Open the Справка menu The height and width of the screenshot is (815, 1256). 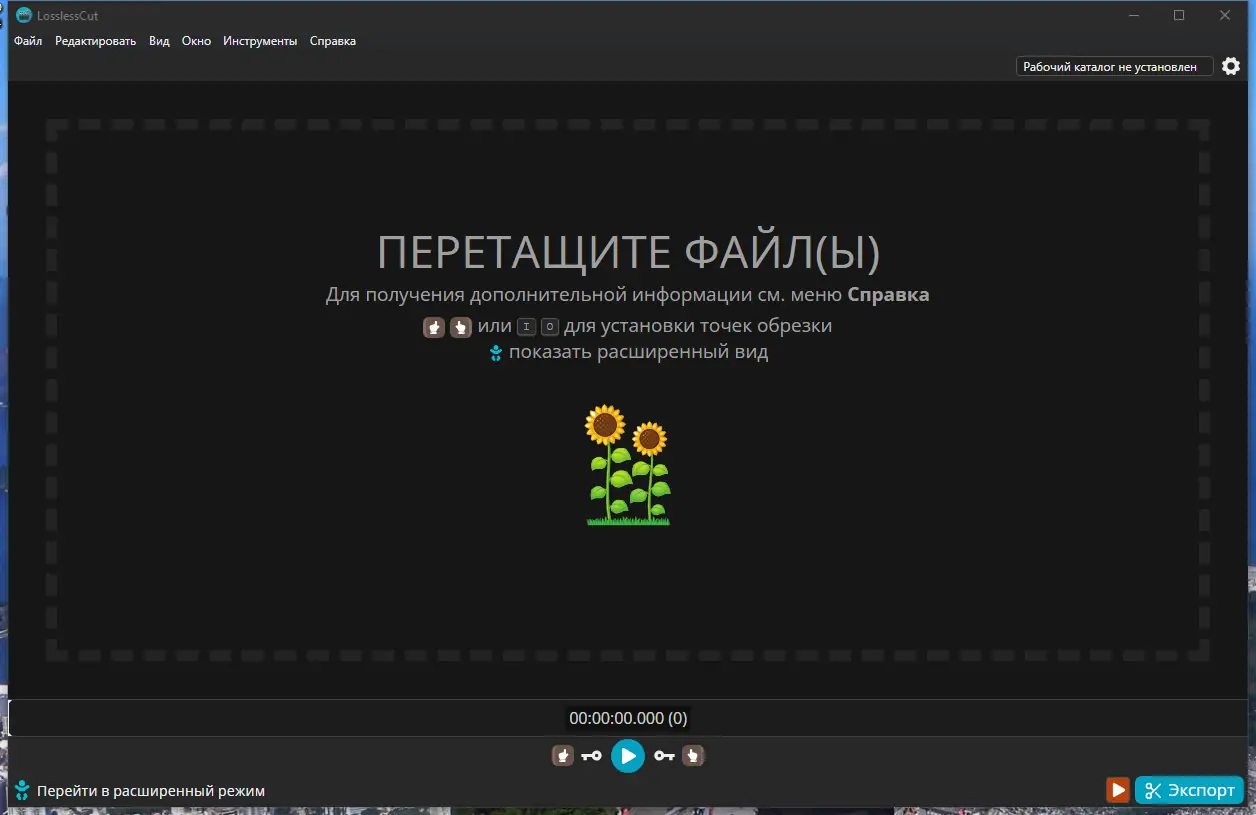click(x=332, y=41)
